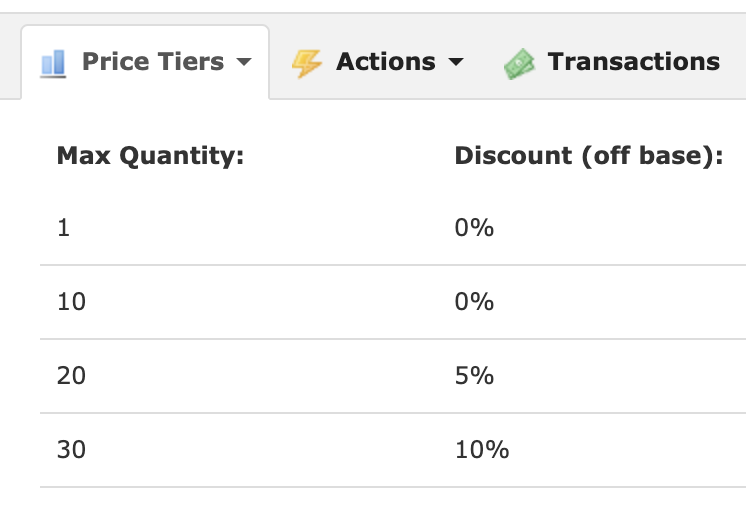The height and width of the screenshot is (512, 746).
Task: Open the Actions tab menu
Action: click(377, 62)
